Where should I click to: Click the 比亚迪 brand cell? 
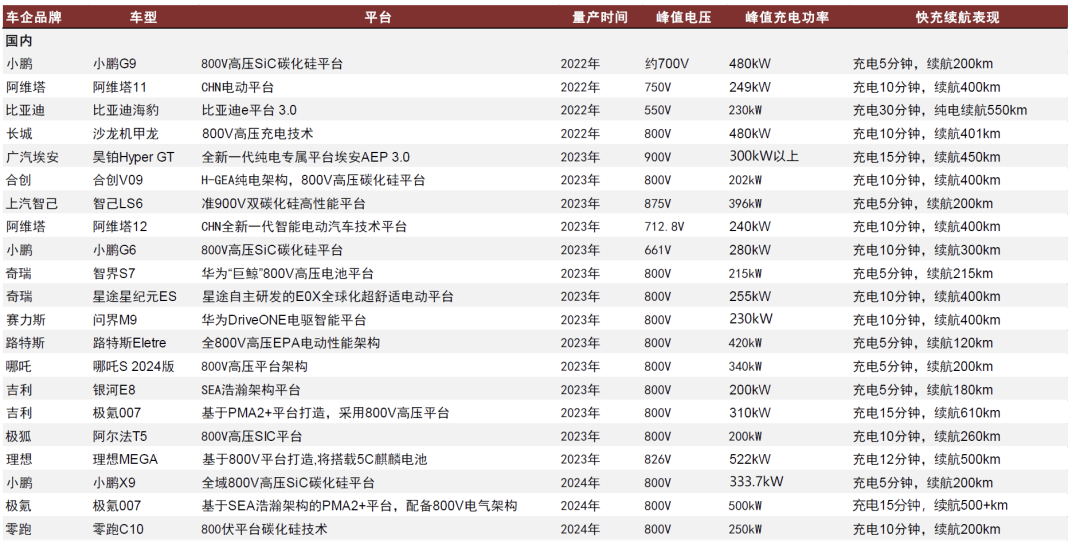pos(26,110)
